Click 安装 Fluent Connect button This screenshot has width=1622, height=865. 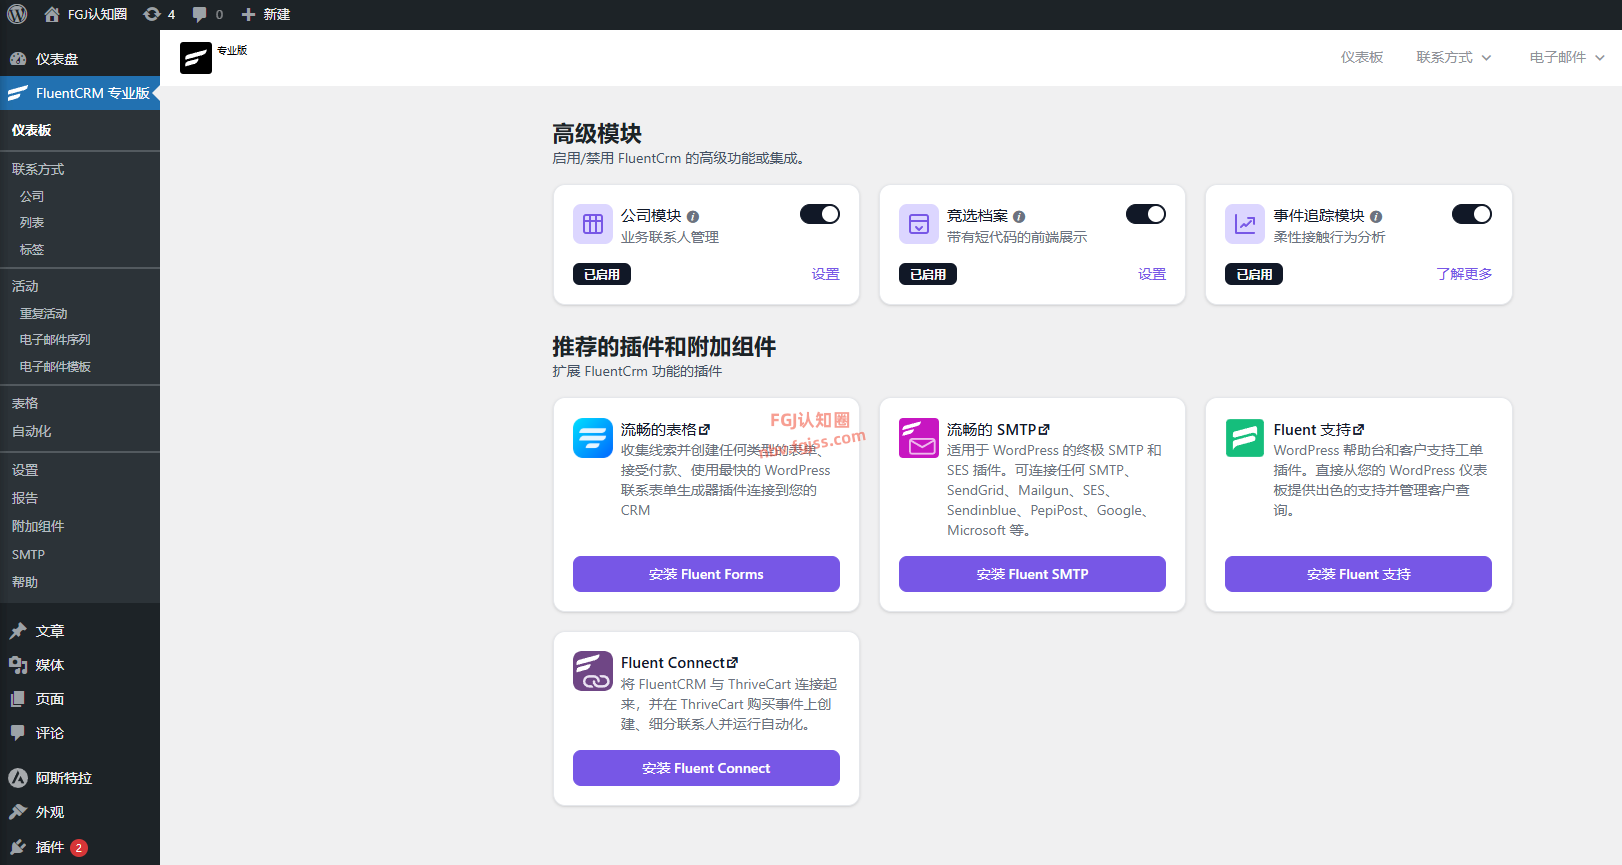click(706, 768)
